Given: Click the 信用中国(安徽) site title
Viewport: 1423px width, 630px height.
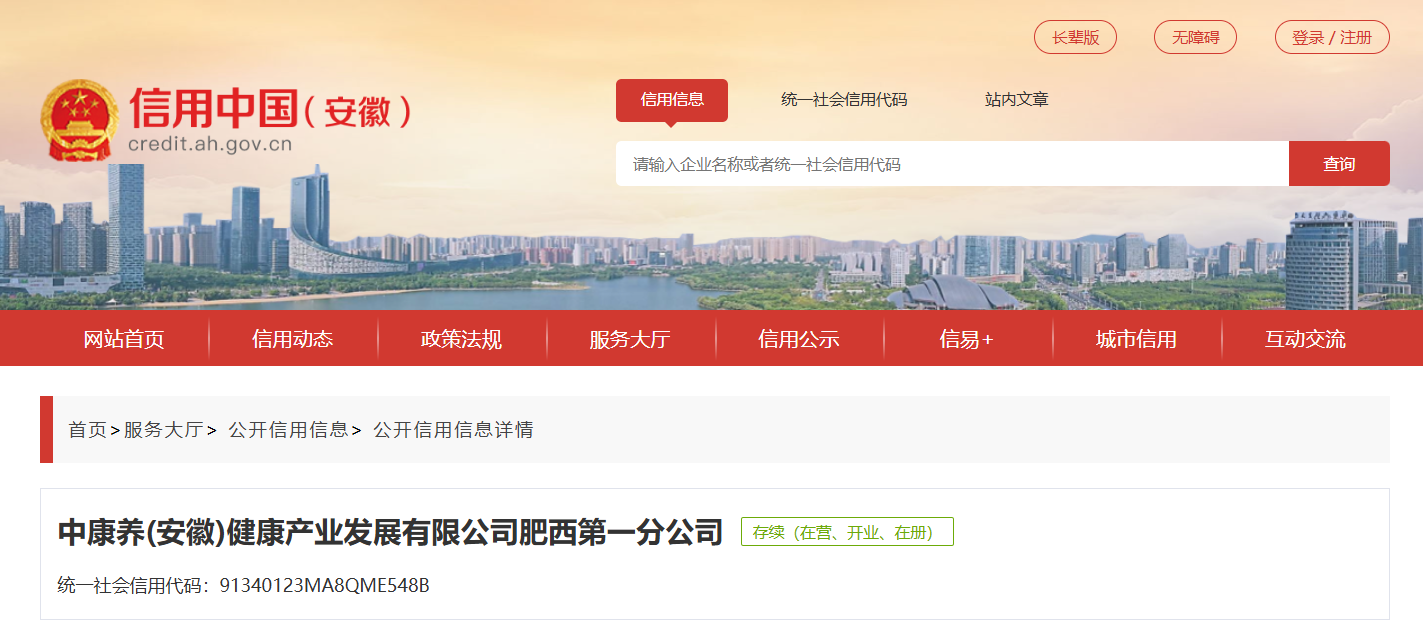Looking at the screenshot, I should (270, 108).
